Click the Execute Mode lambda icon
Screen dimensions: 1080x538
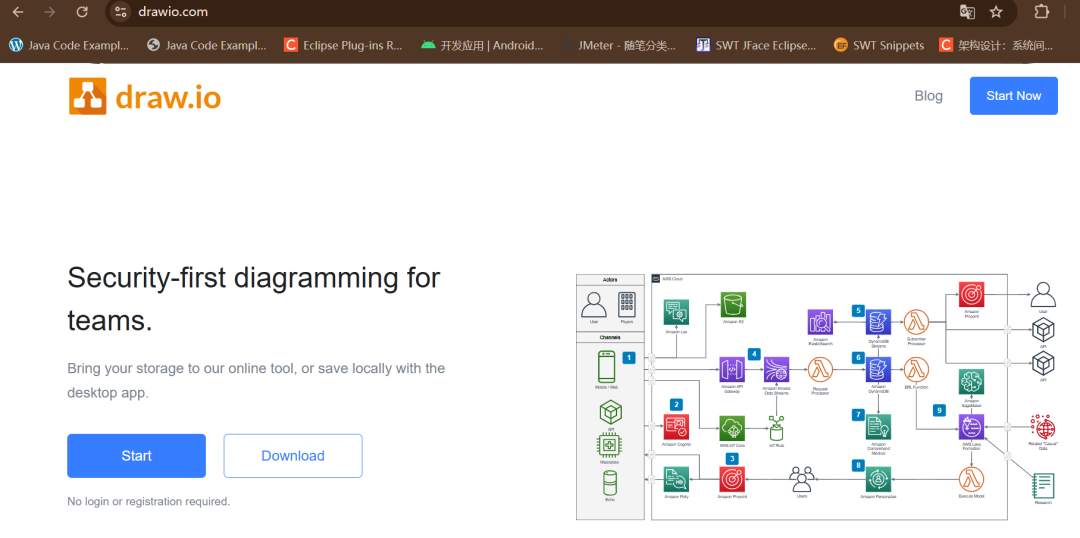tap(971, 479)
